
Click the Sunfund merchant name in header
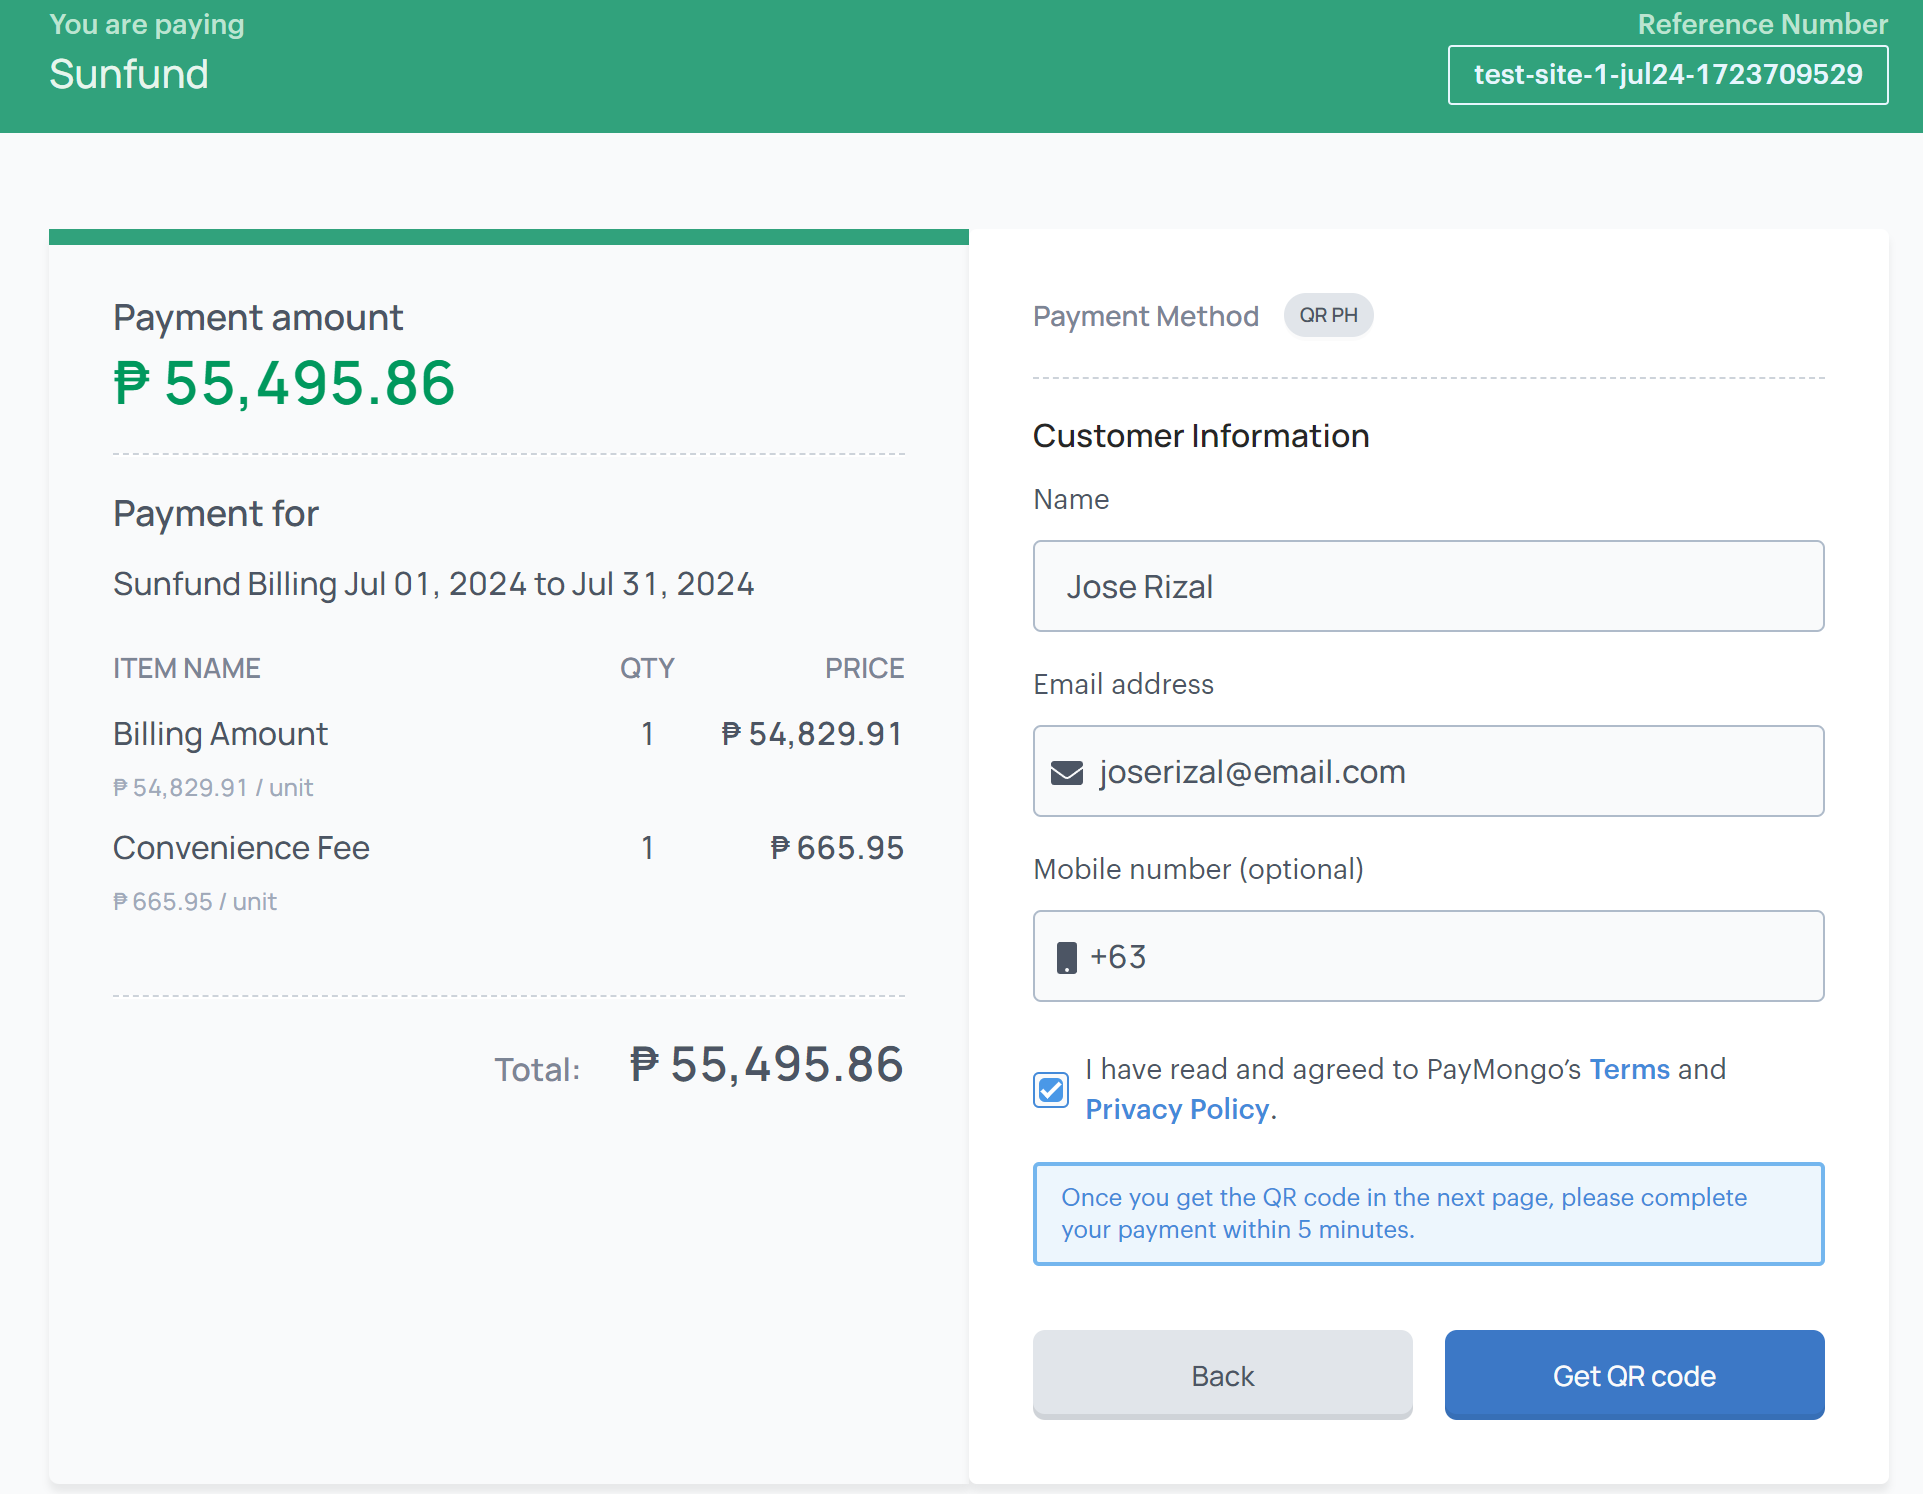129,74
